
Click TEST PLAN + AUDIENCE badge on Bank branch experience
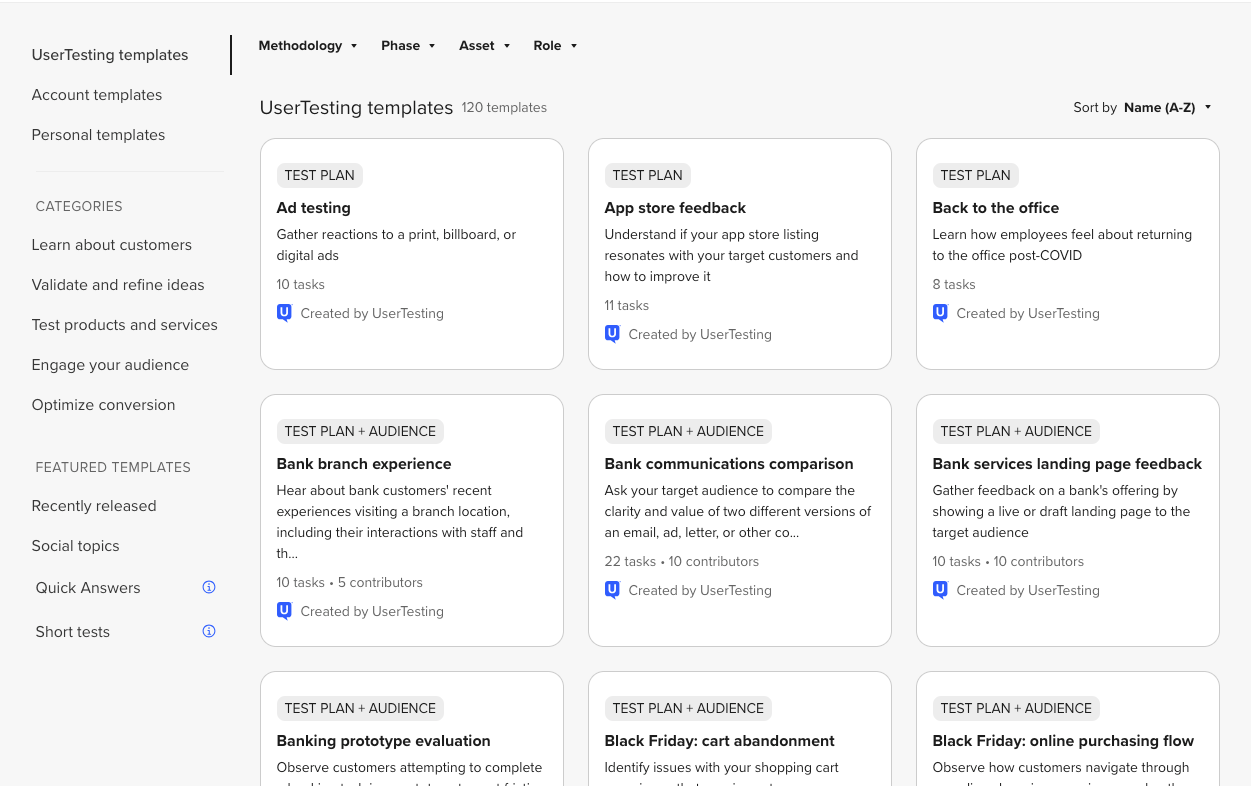tap(360, 431)
